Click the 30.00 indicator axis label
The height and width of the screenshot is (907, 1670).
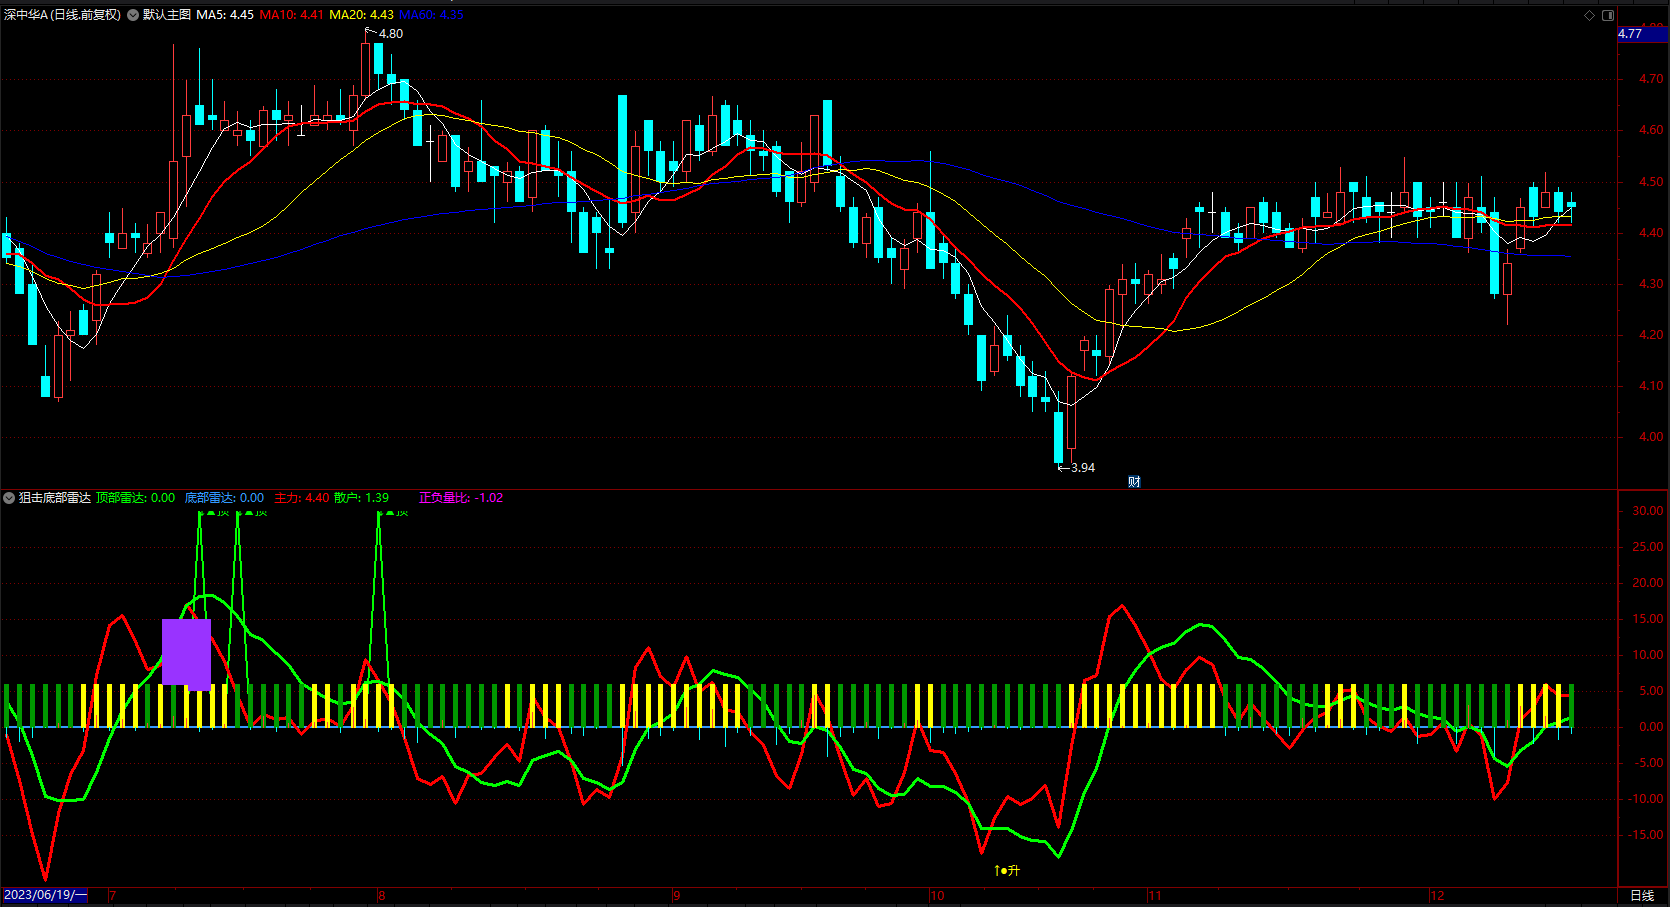[x=1648, y=511]
